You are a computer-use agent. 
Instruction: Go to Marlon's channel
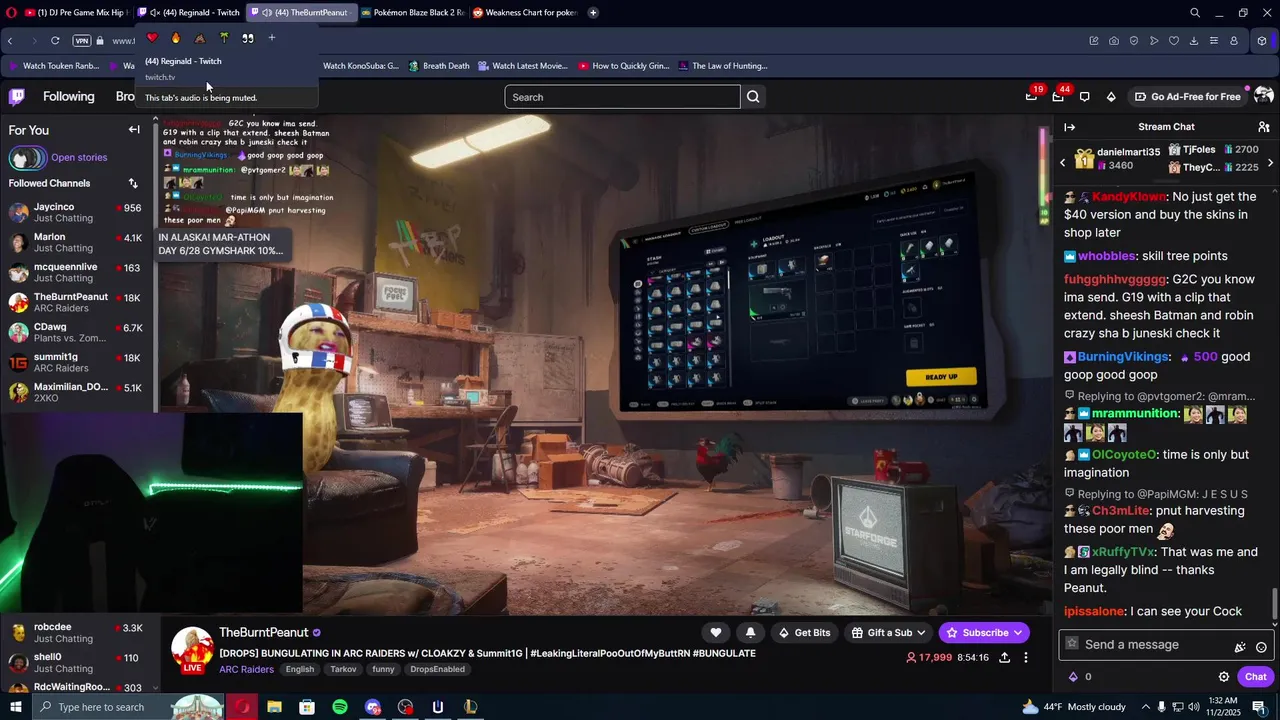[76, 242]
